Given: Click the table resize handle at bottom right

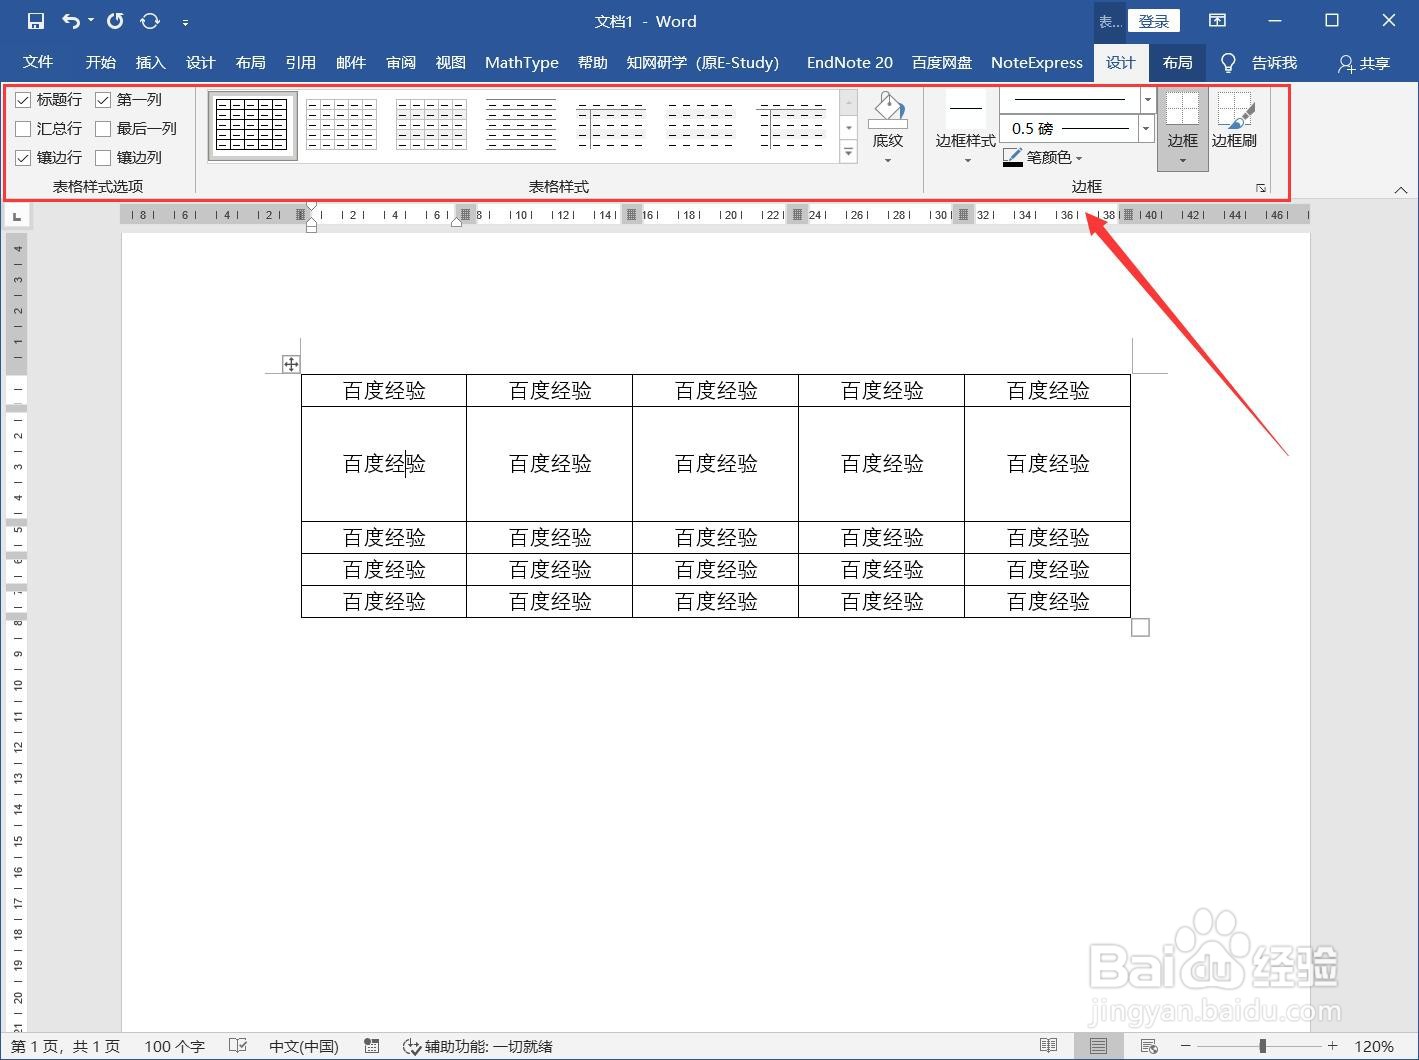Looking at the screenshot, I should (x=1140, y=627).
